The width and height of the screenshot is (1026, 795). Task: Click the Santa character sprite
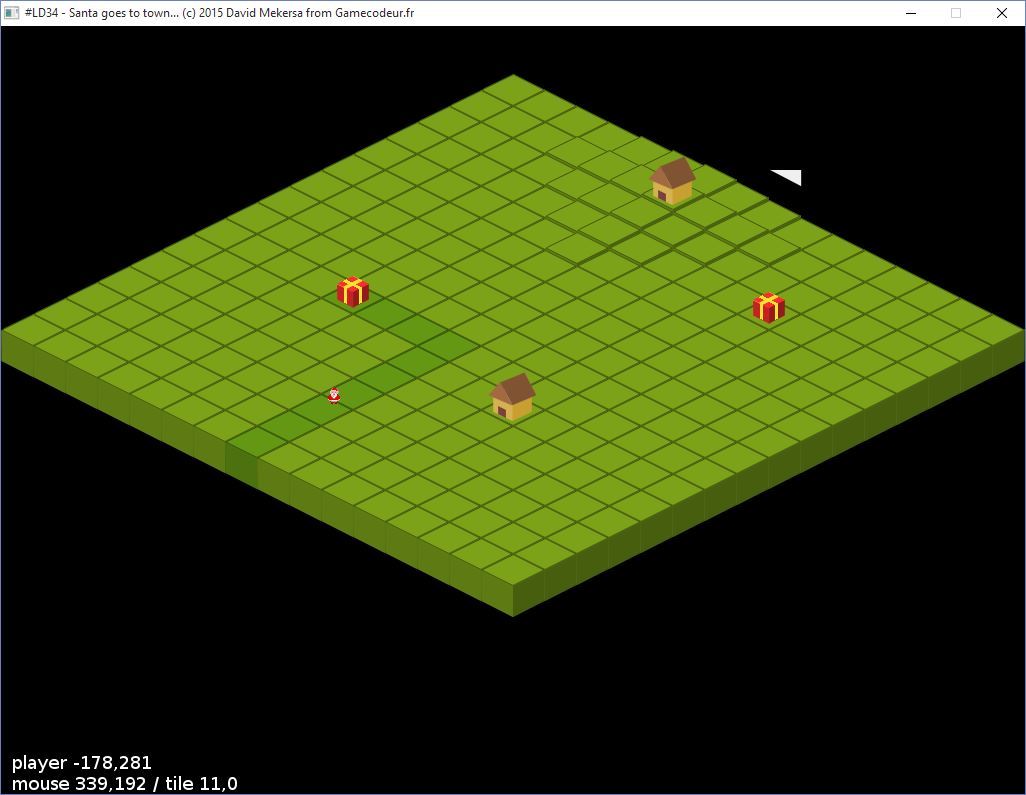pyautogui.click(x=334, y=395)
